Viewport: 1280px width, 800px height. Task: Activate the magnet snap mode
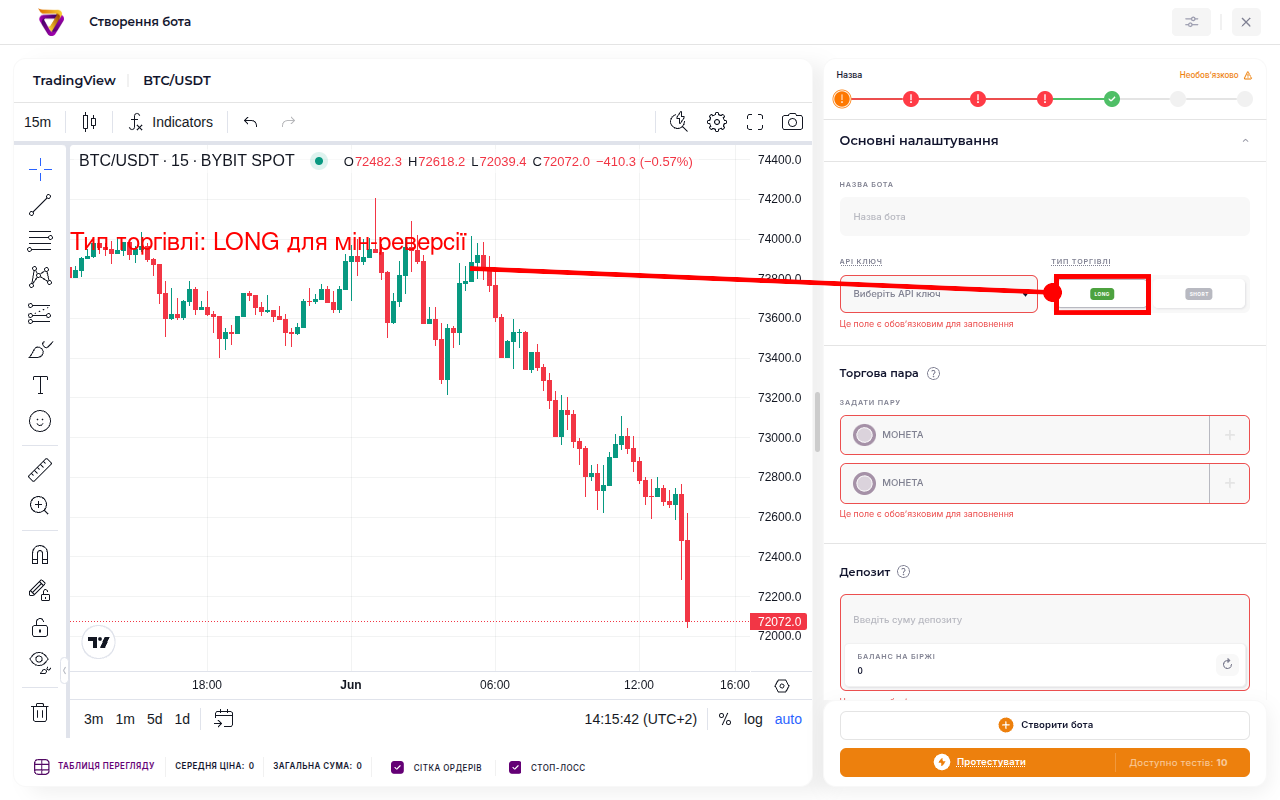click(x=40, y=555)
